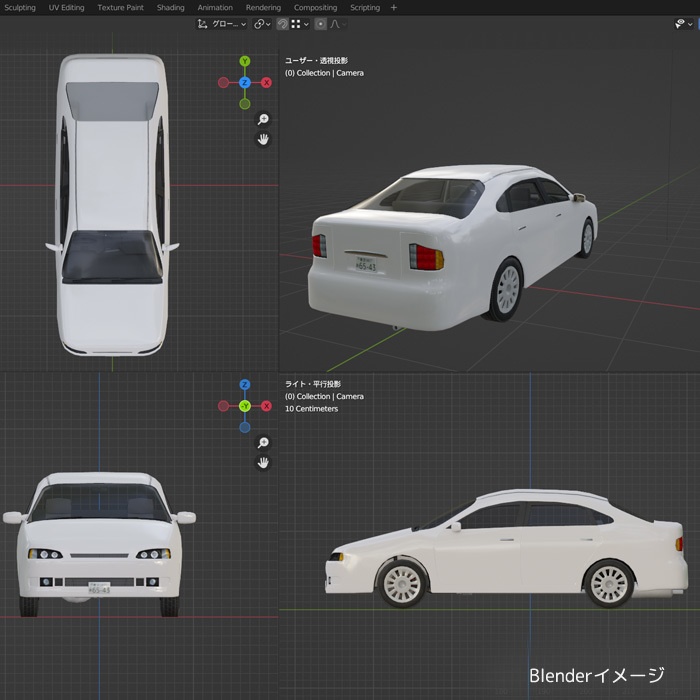
Task: Click green Y axis on top viewport gizmo
Action: [245, 61]
